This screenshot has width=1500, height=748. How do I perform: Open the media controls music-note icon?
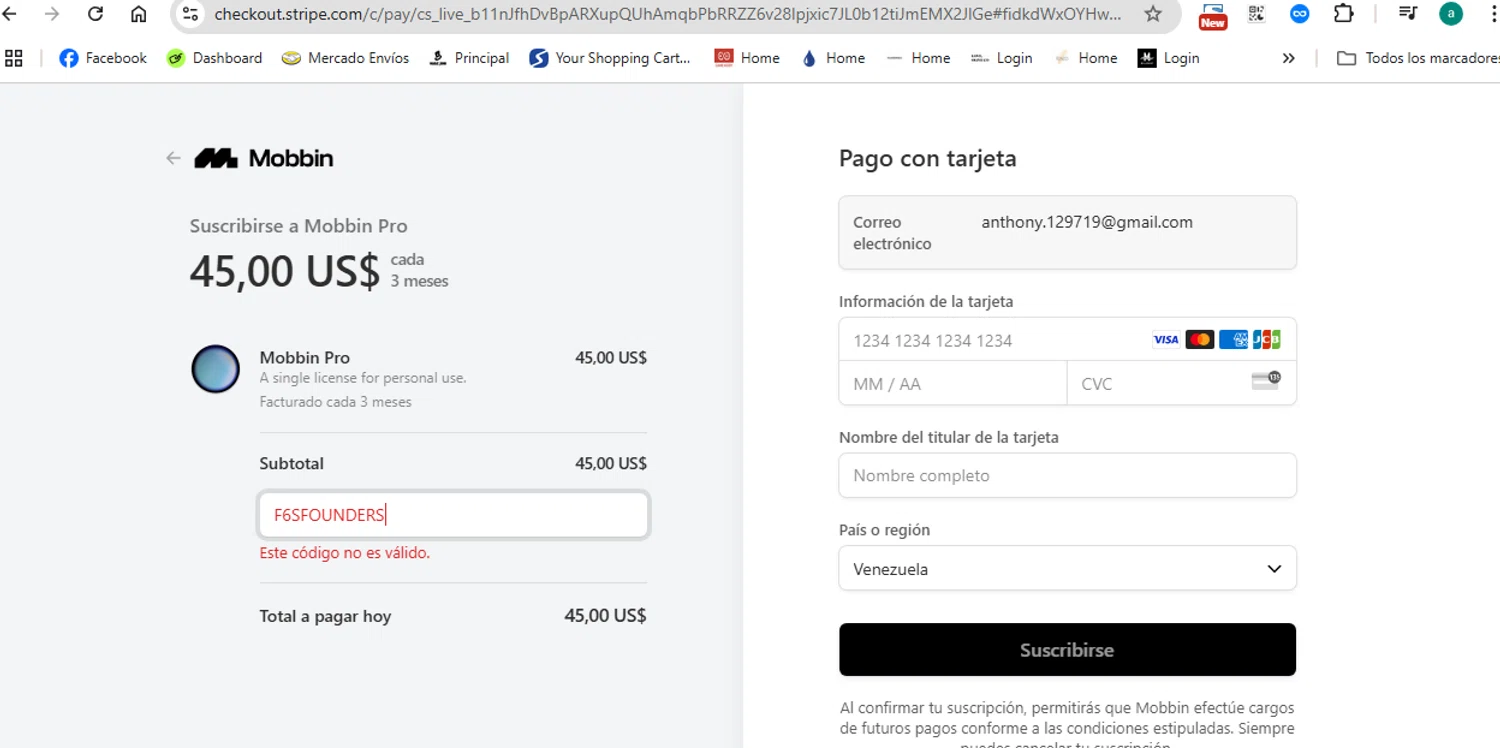[x=1407, y=14]
